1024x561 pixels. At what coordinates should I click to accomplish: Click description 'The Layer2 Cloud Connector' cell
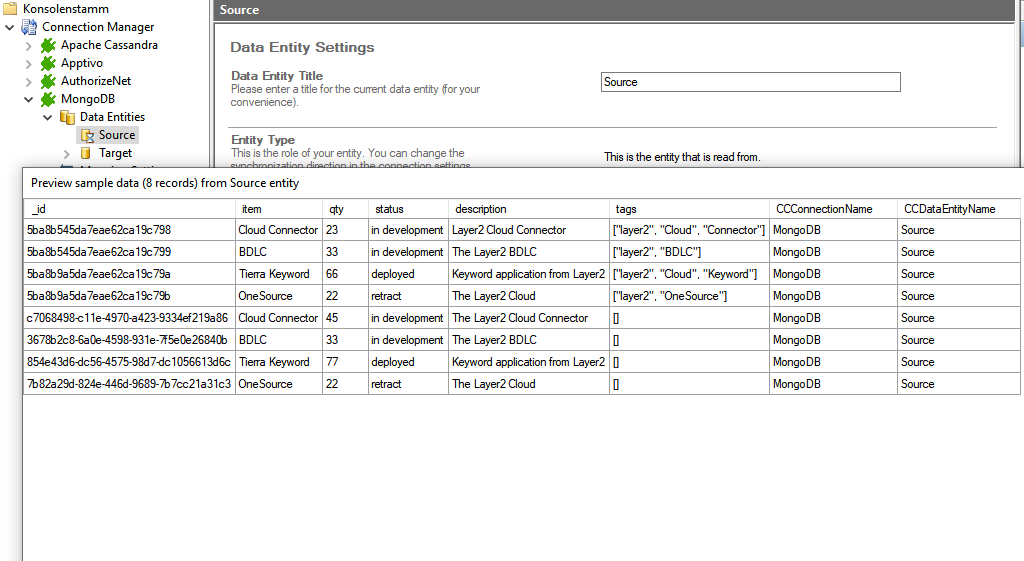[528, 318]
